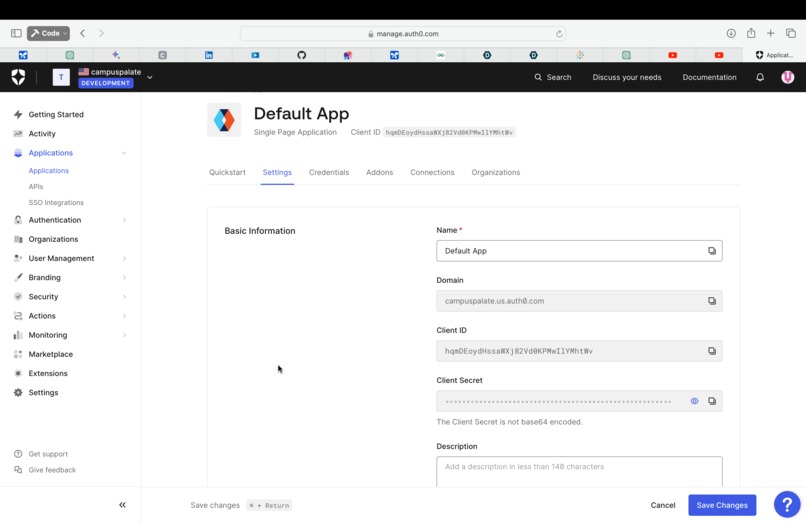Collapse the sidebar with double-chevron icon
Image resolution: width=806 pixels, height=523 pixels.
[x=122, y=505]
